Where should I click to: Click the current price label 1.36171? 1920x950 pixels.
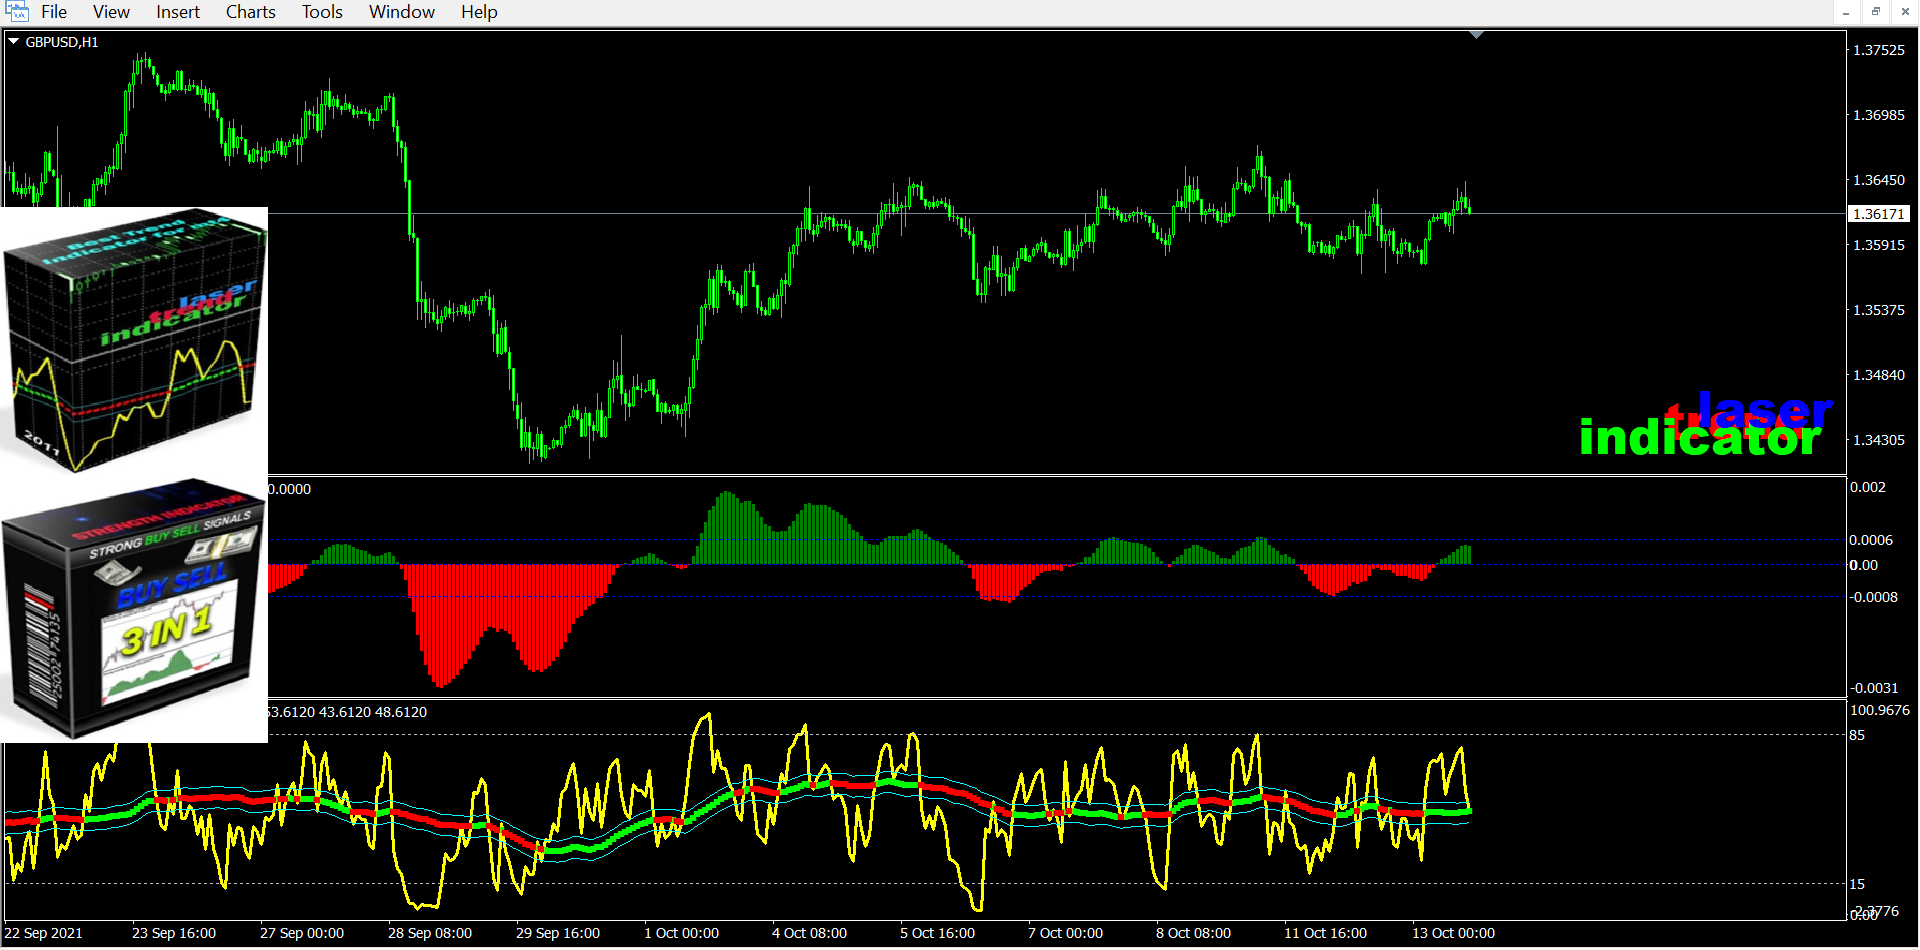pyautogui.click(x=1878, y=214)
